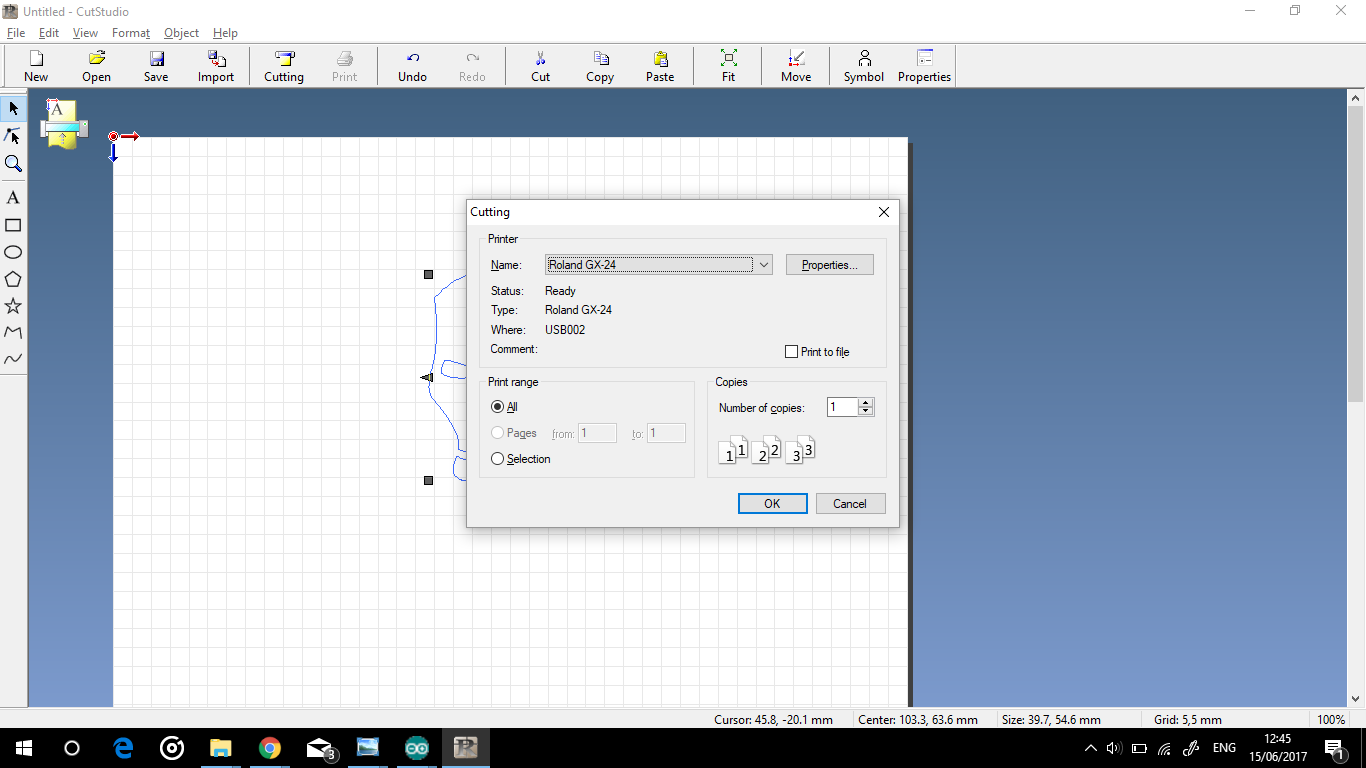Image resolution: width=1366 pixels, height=768 pixels.
Task: Click the Save toolbar icon
Action: [156, 66]
